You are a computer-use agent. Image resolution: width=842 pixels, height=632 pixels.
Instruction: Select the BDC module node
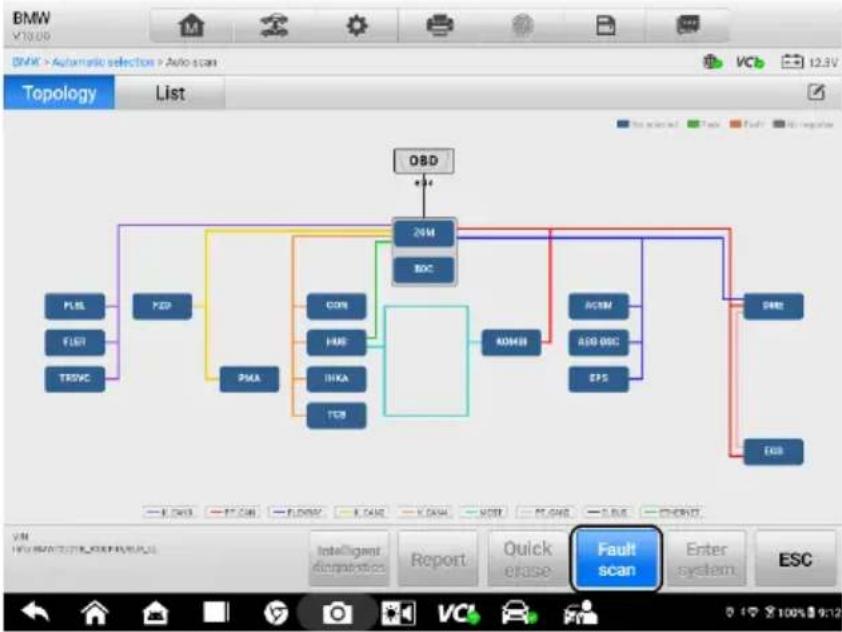click(424, 269)
